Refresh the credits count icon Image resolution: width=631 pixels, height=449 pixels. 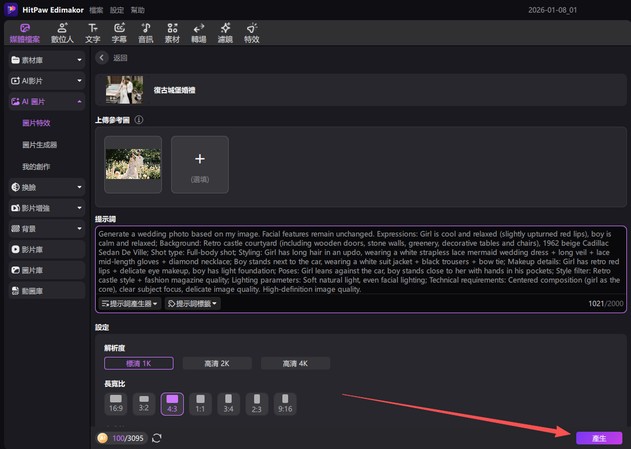(157, 438)
